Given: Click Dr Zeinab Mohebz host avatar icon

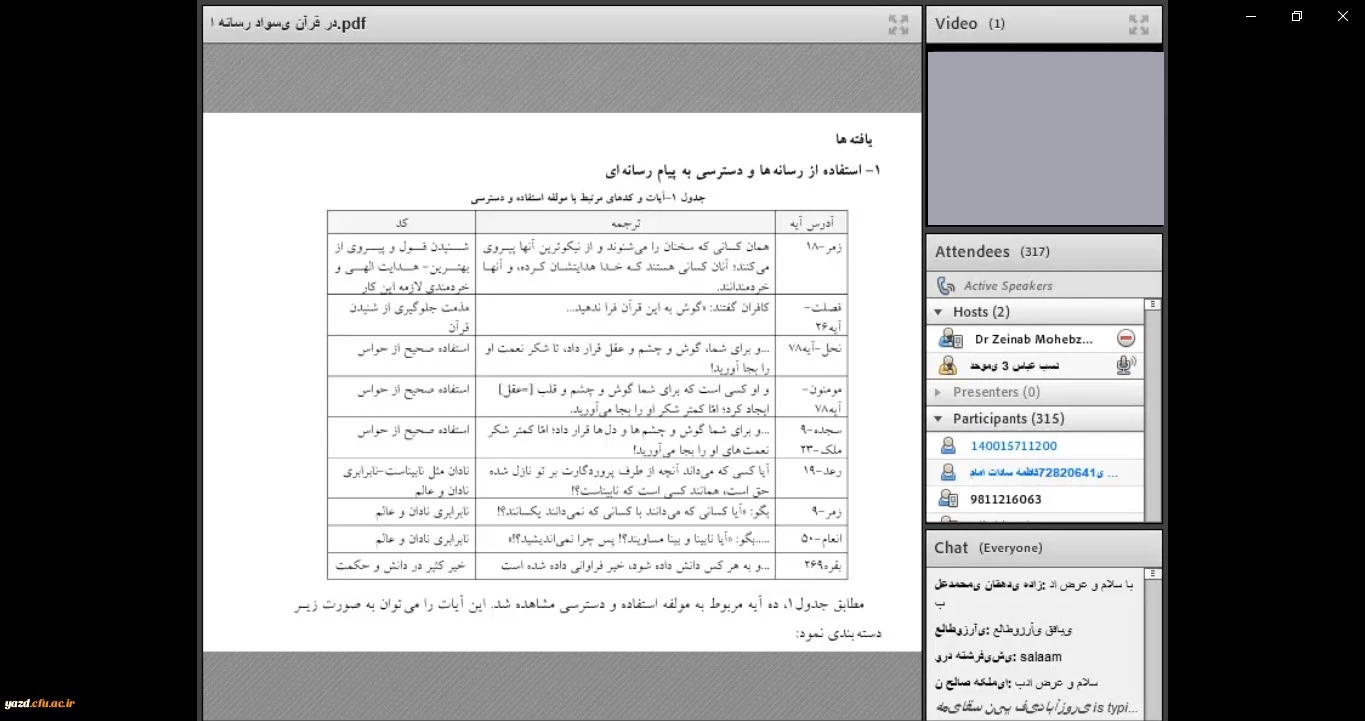Looking at the screenshot, I should [x=949, y=339].
